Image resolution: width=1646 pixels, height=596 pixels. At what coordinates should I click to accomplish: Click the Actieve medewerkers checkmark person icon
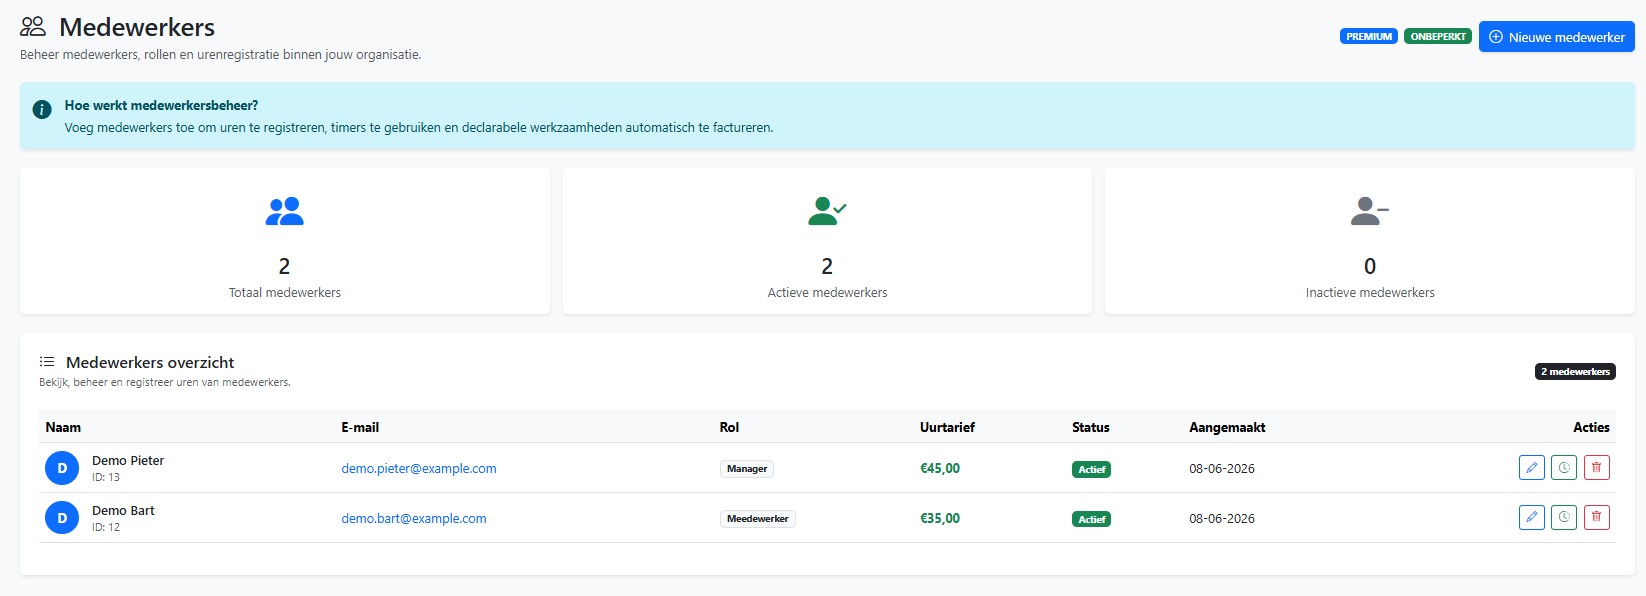827,211
